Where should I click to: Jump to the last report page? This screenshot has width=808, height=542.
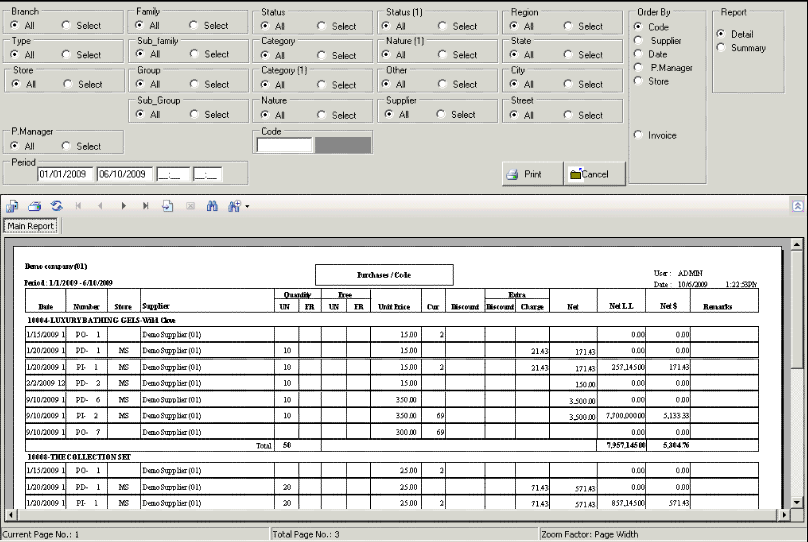(145, 205)
